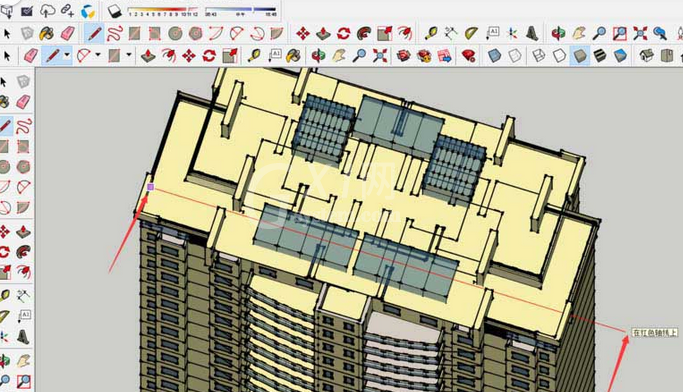
Task: Toggle Back Edges style
Action: 514,56
